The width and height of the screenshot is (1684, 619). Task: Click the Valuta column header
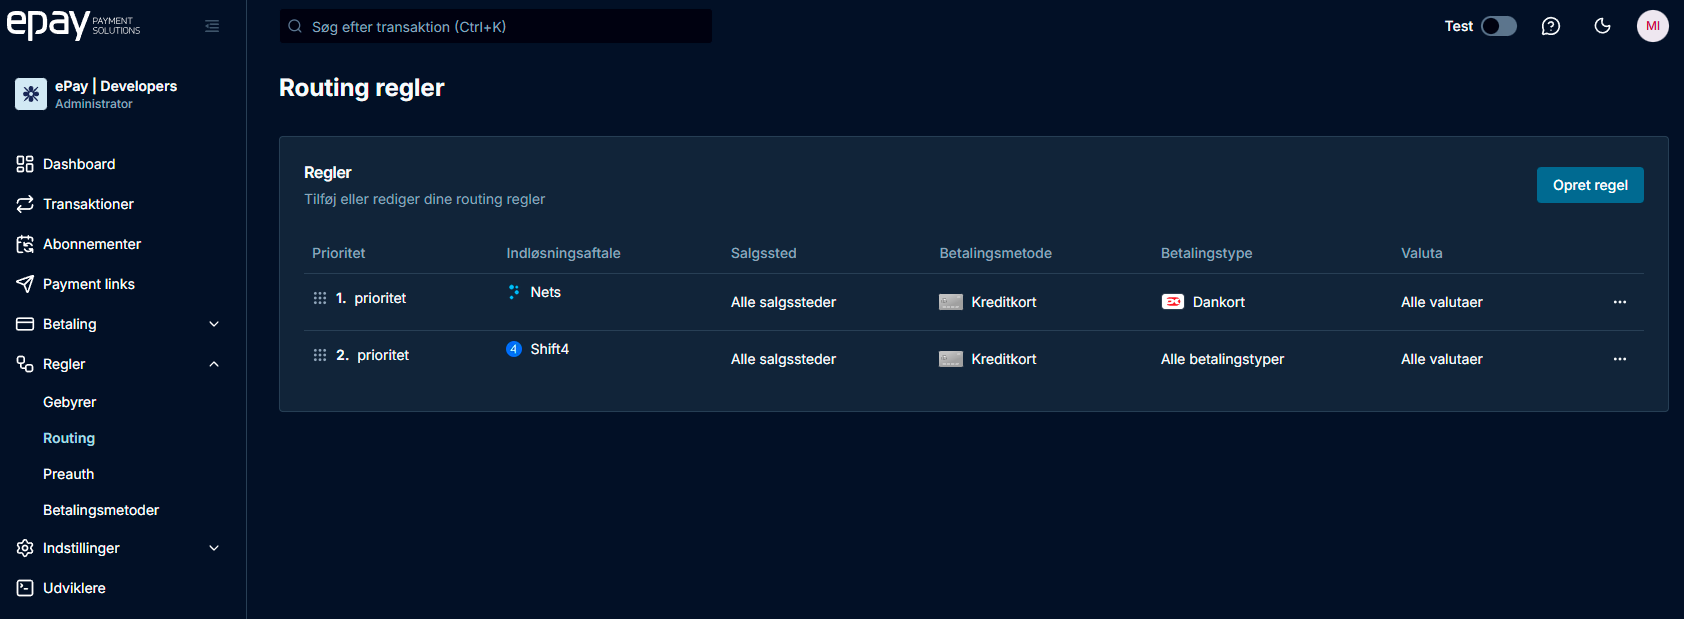tap(1422, 253)
